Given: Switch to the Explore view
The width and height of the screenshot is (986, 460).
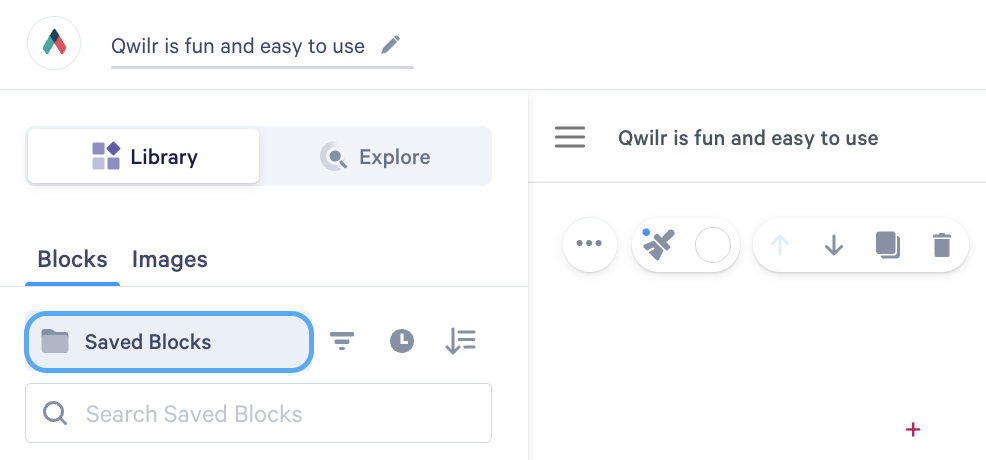Looking at the screenshot, I should click(x=375, y=156).
